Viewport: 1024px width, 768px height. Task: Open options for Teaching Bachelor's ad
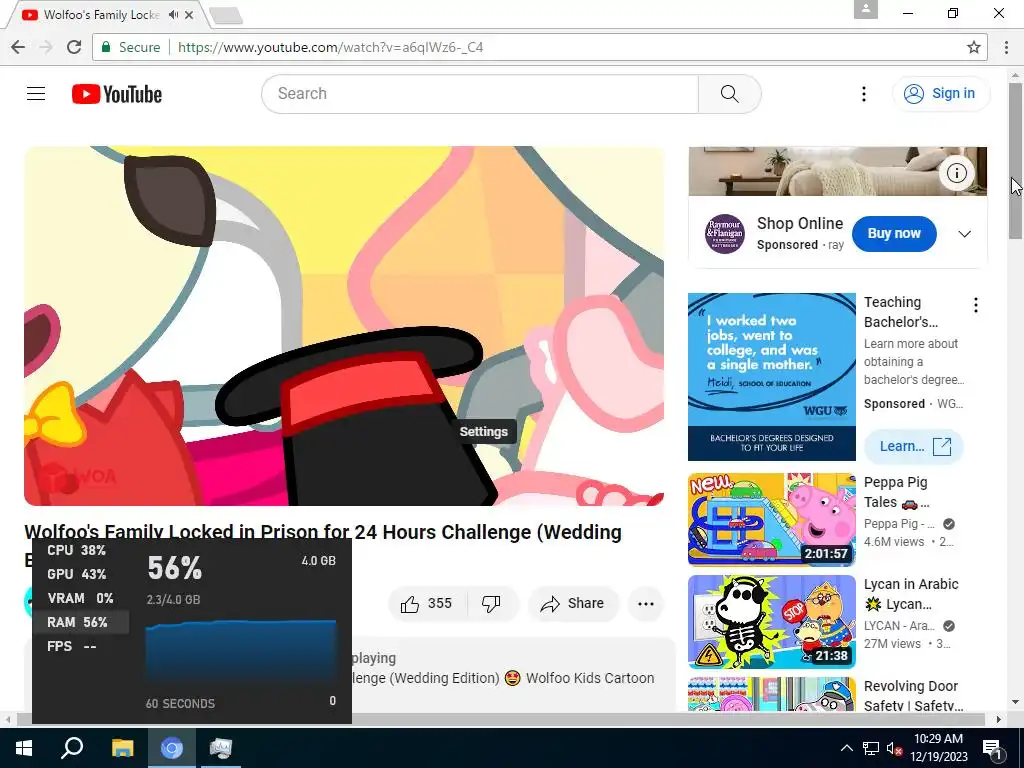pos(976,305)
